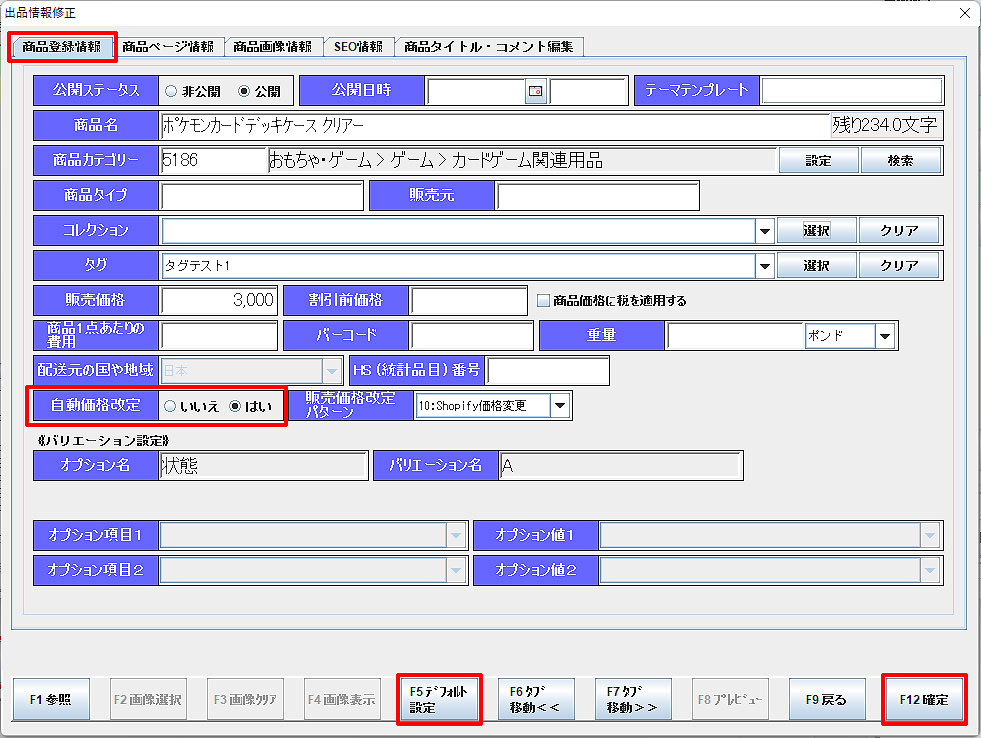
Task: Click the 商品名 text field
Action: (x=494, y=125)
